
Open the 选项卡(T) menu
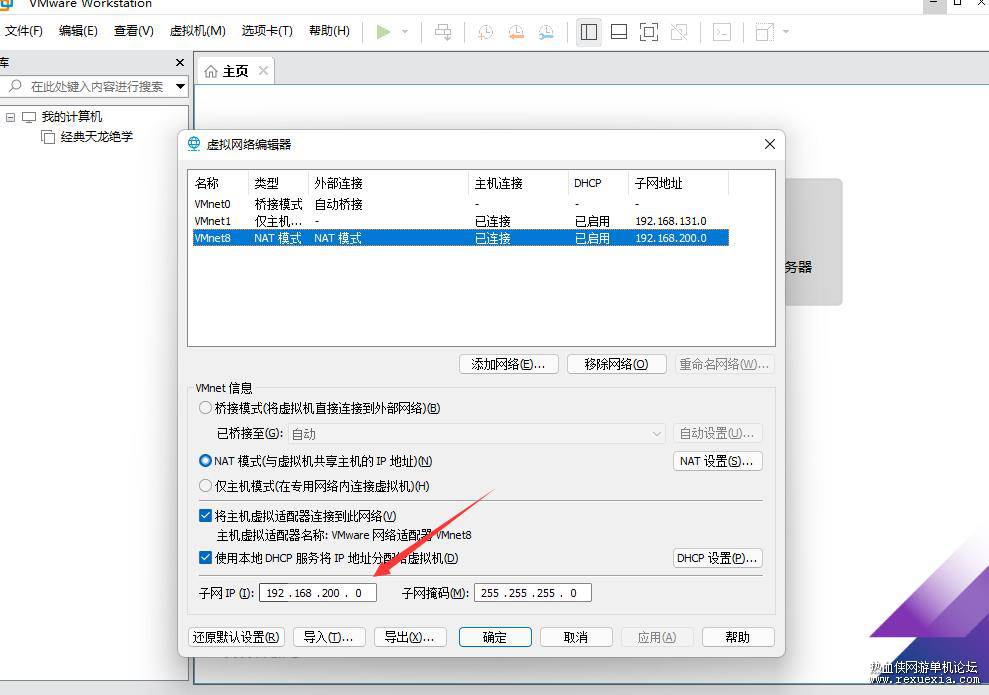(x=267, y=31)
